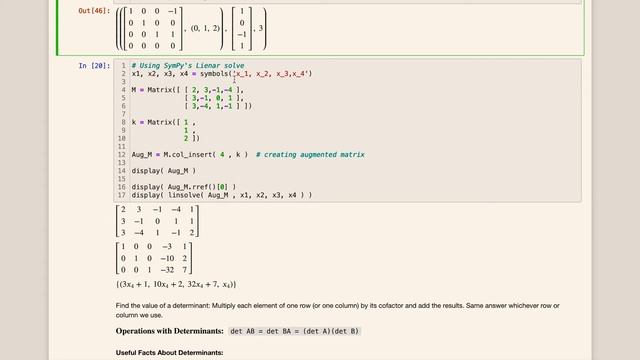Click line number 17 in the code cell
Image resolution: width=640 pixels, height=360 pixels.
[x=121, y=195]
